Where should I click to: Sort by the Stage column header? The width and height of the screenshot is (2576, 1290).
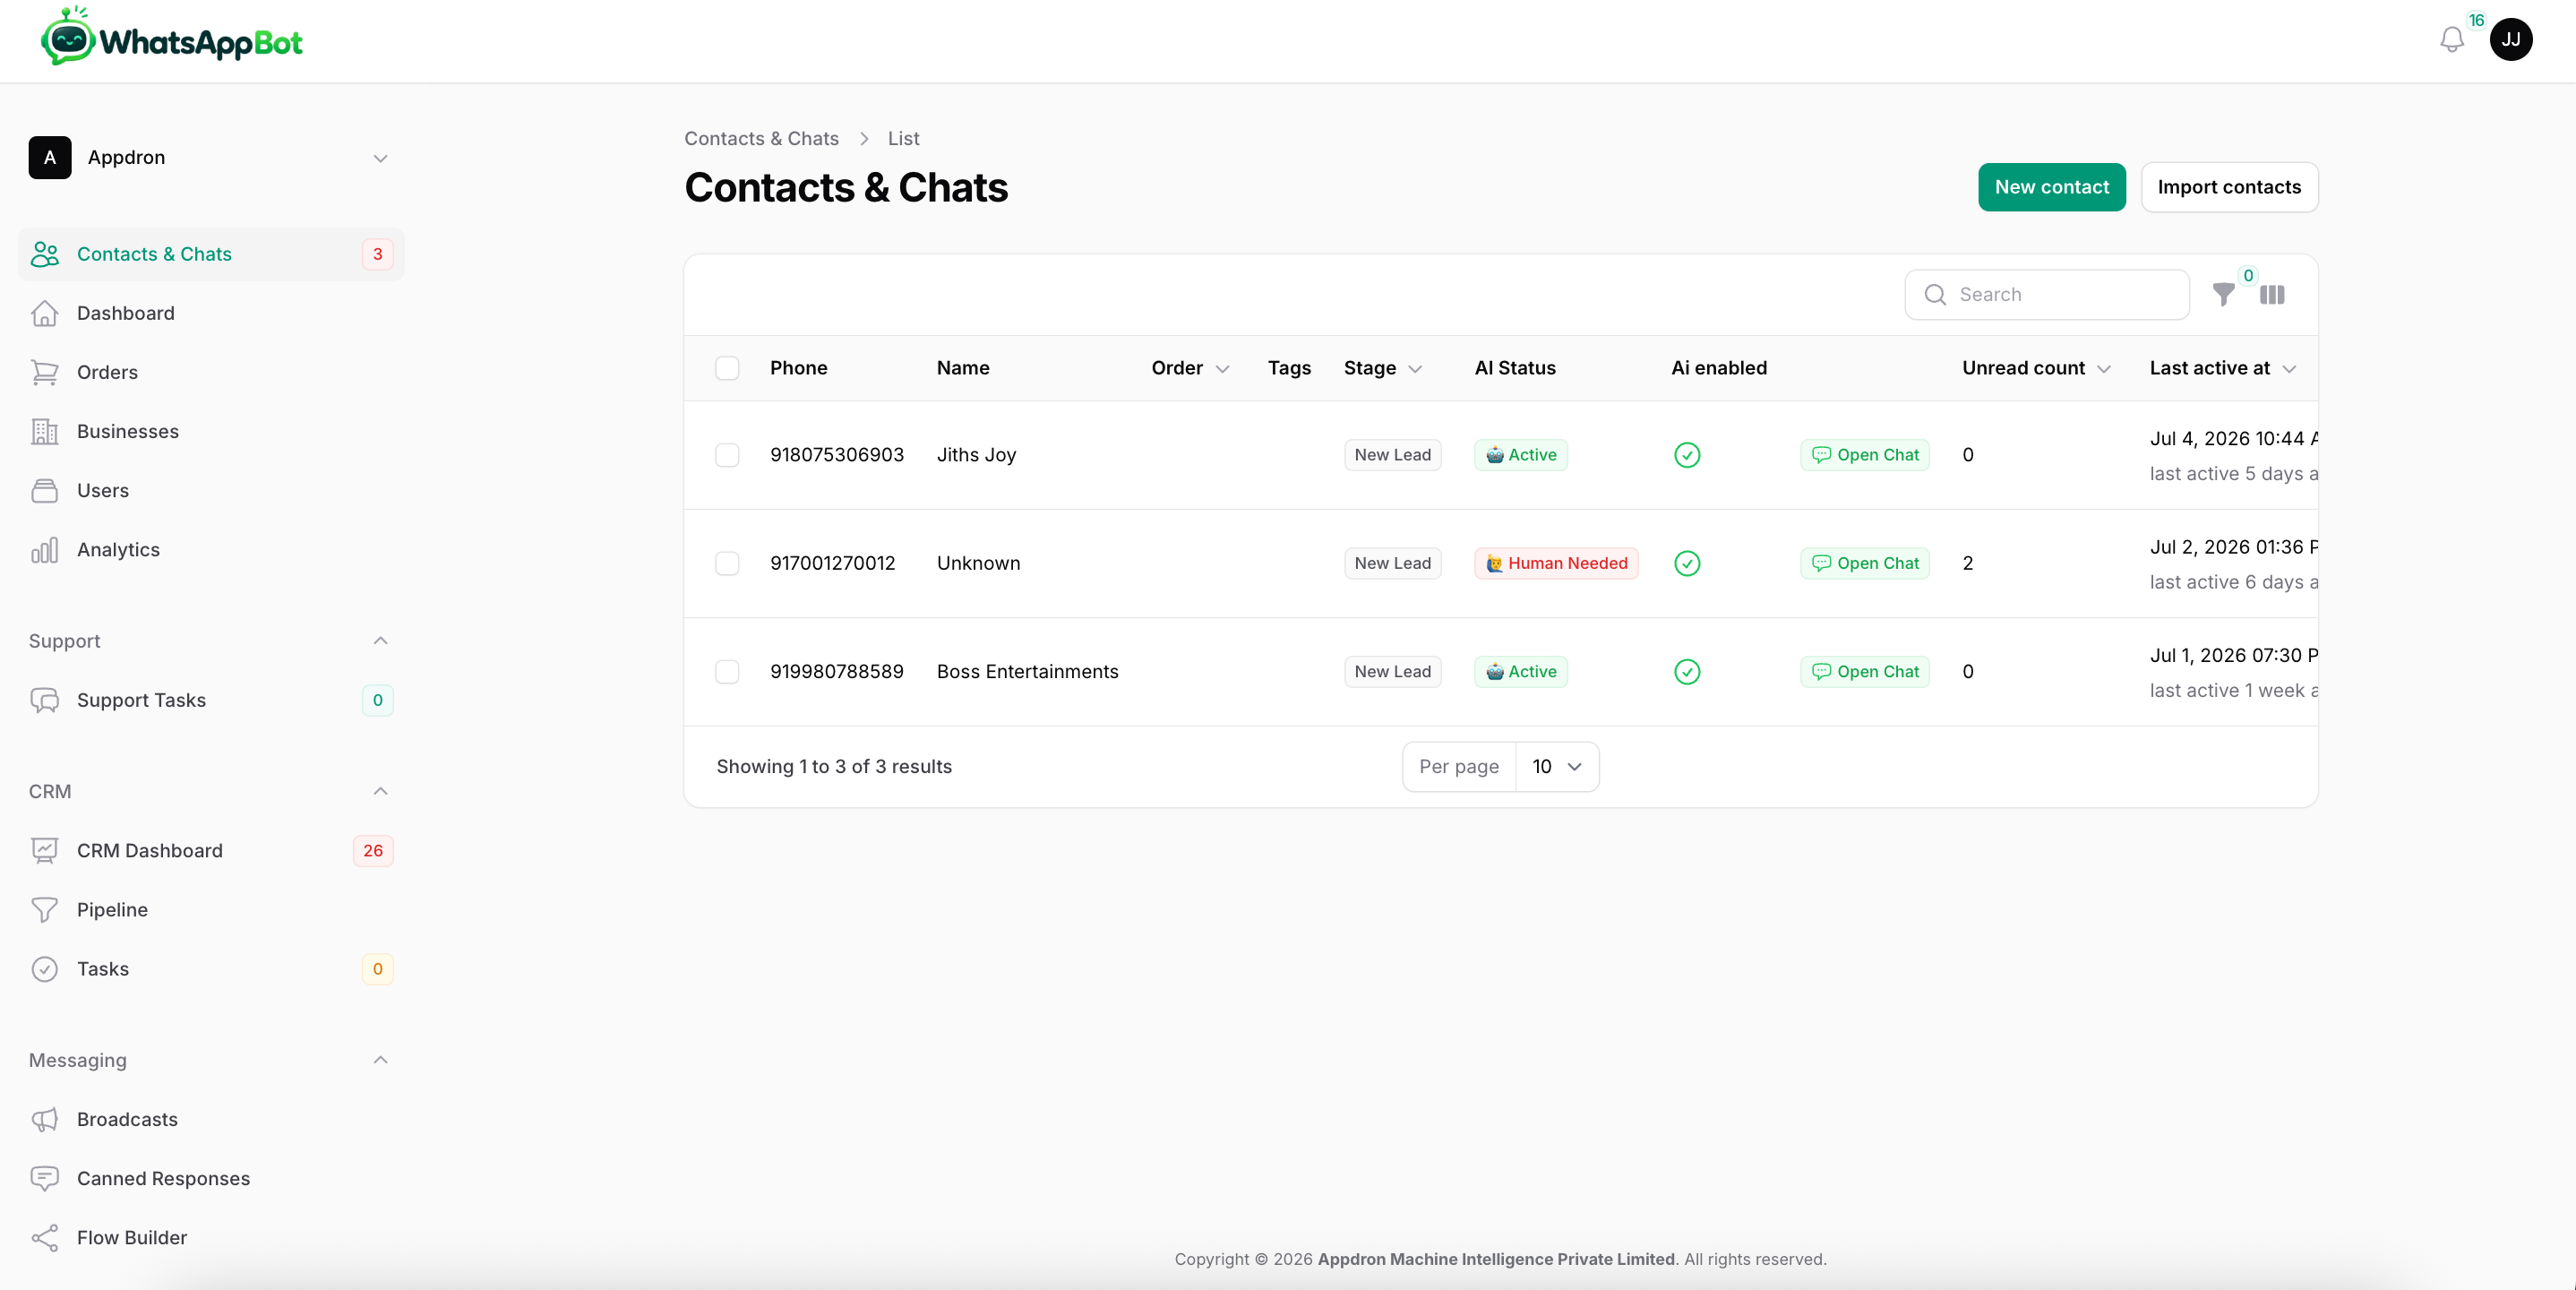tap(1382, 368)
